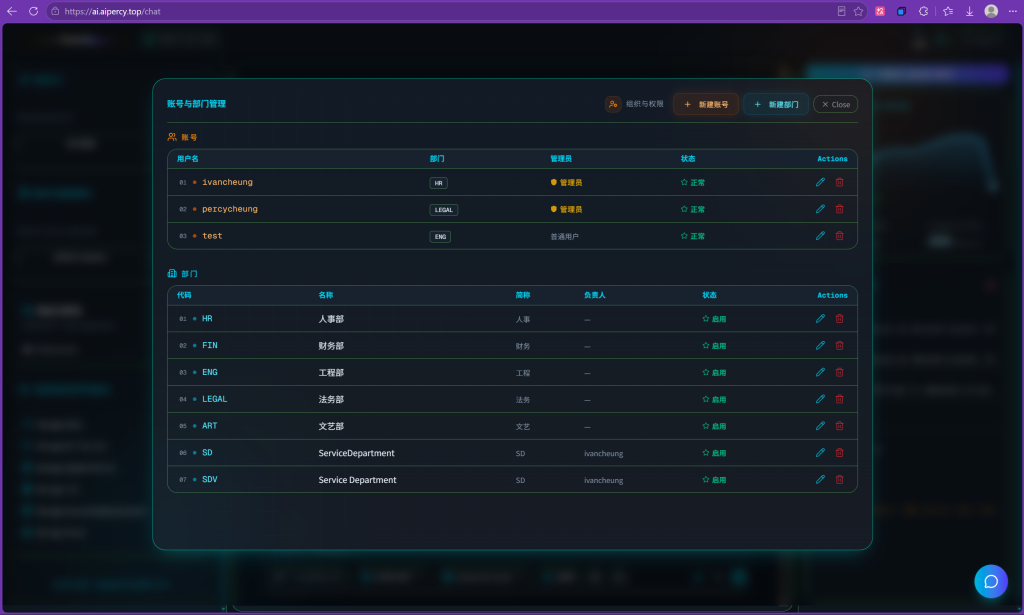Image resolution: width=1024 pixels, height=615 pixels.
Task: Open 组织与权限 settings
Action: pyautogui.click(x=635, y=104)
